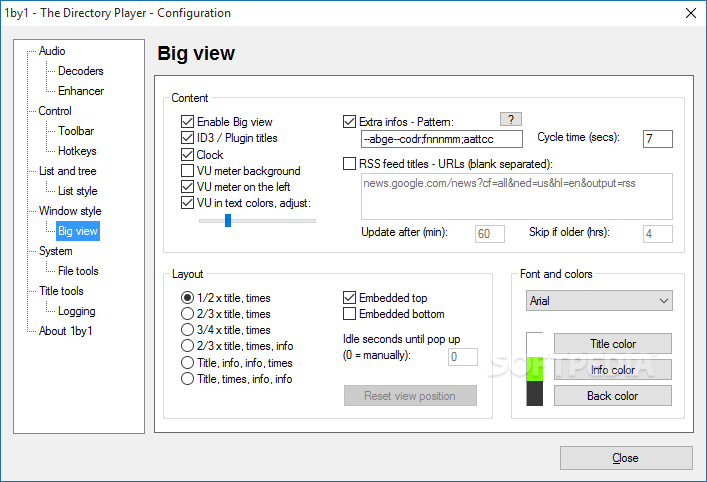Image resolution: width=707 pixels, height=482 pixels.
Task: Click the Info color button
Action: [613, 370]
